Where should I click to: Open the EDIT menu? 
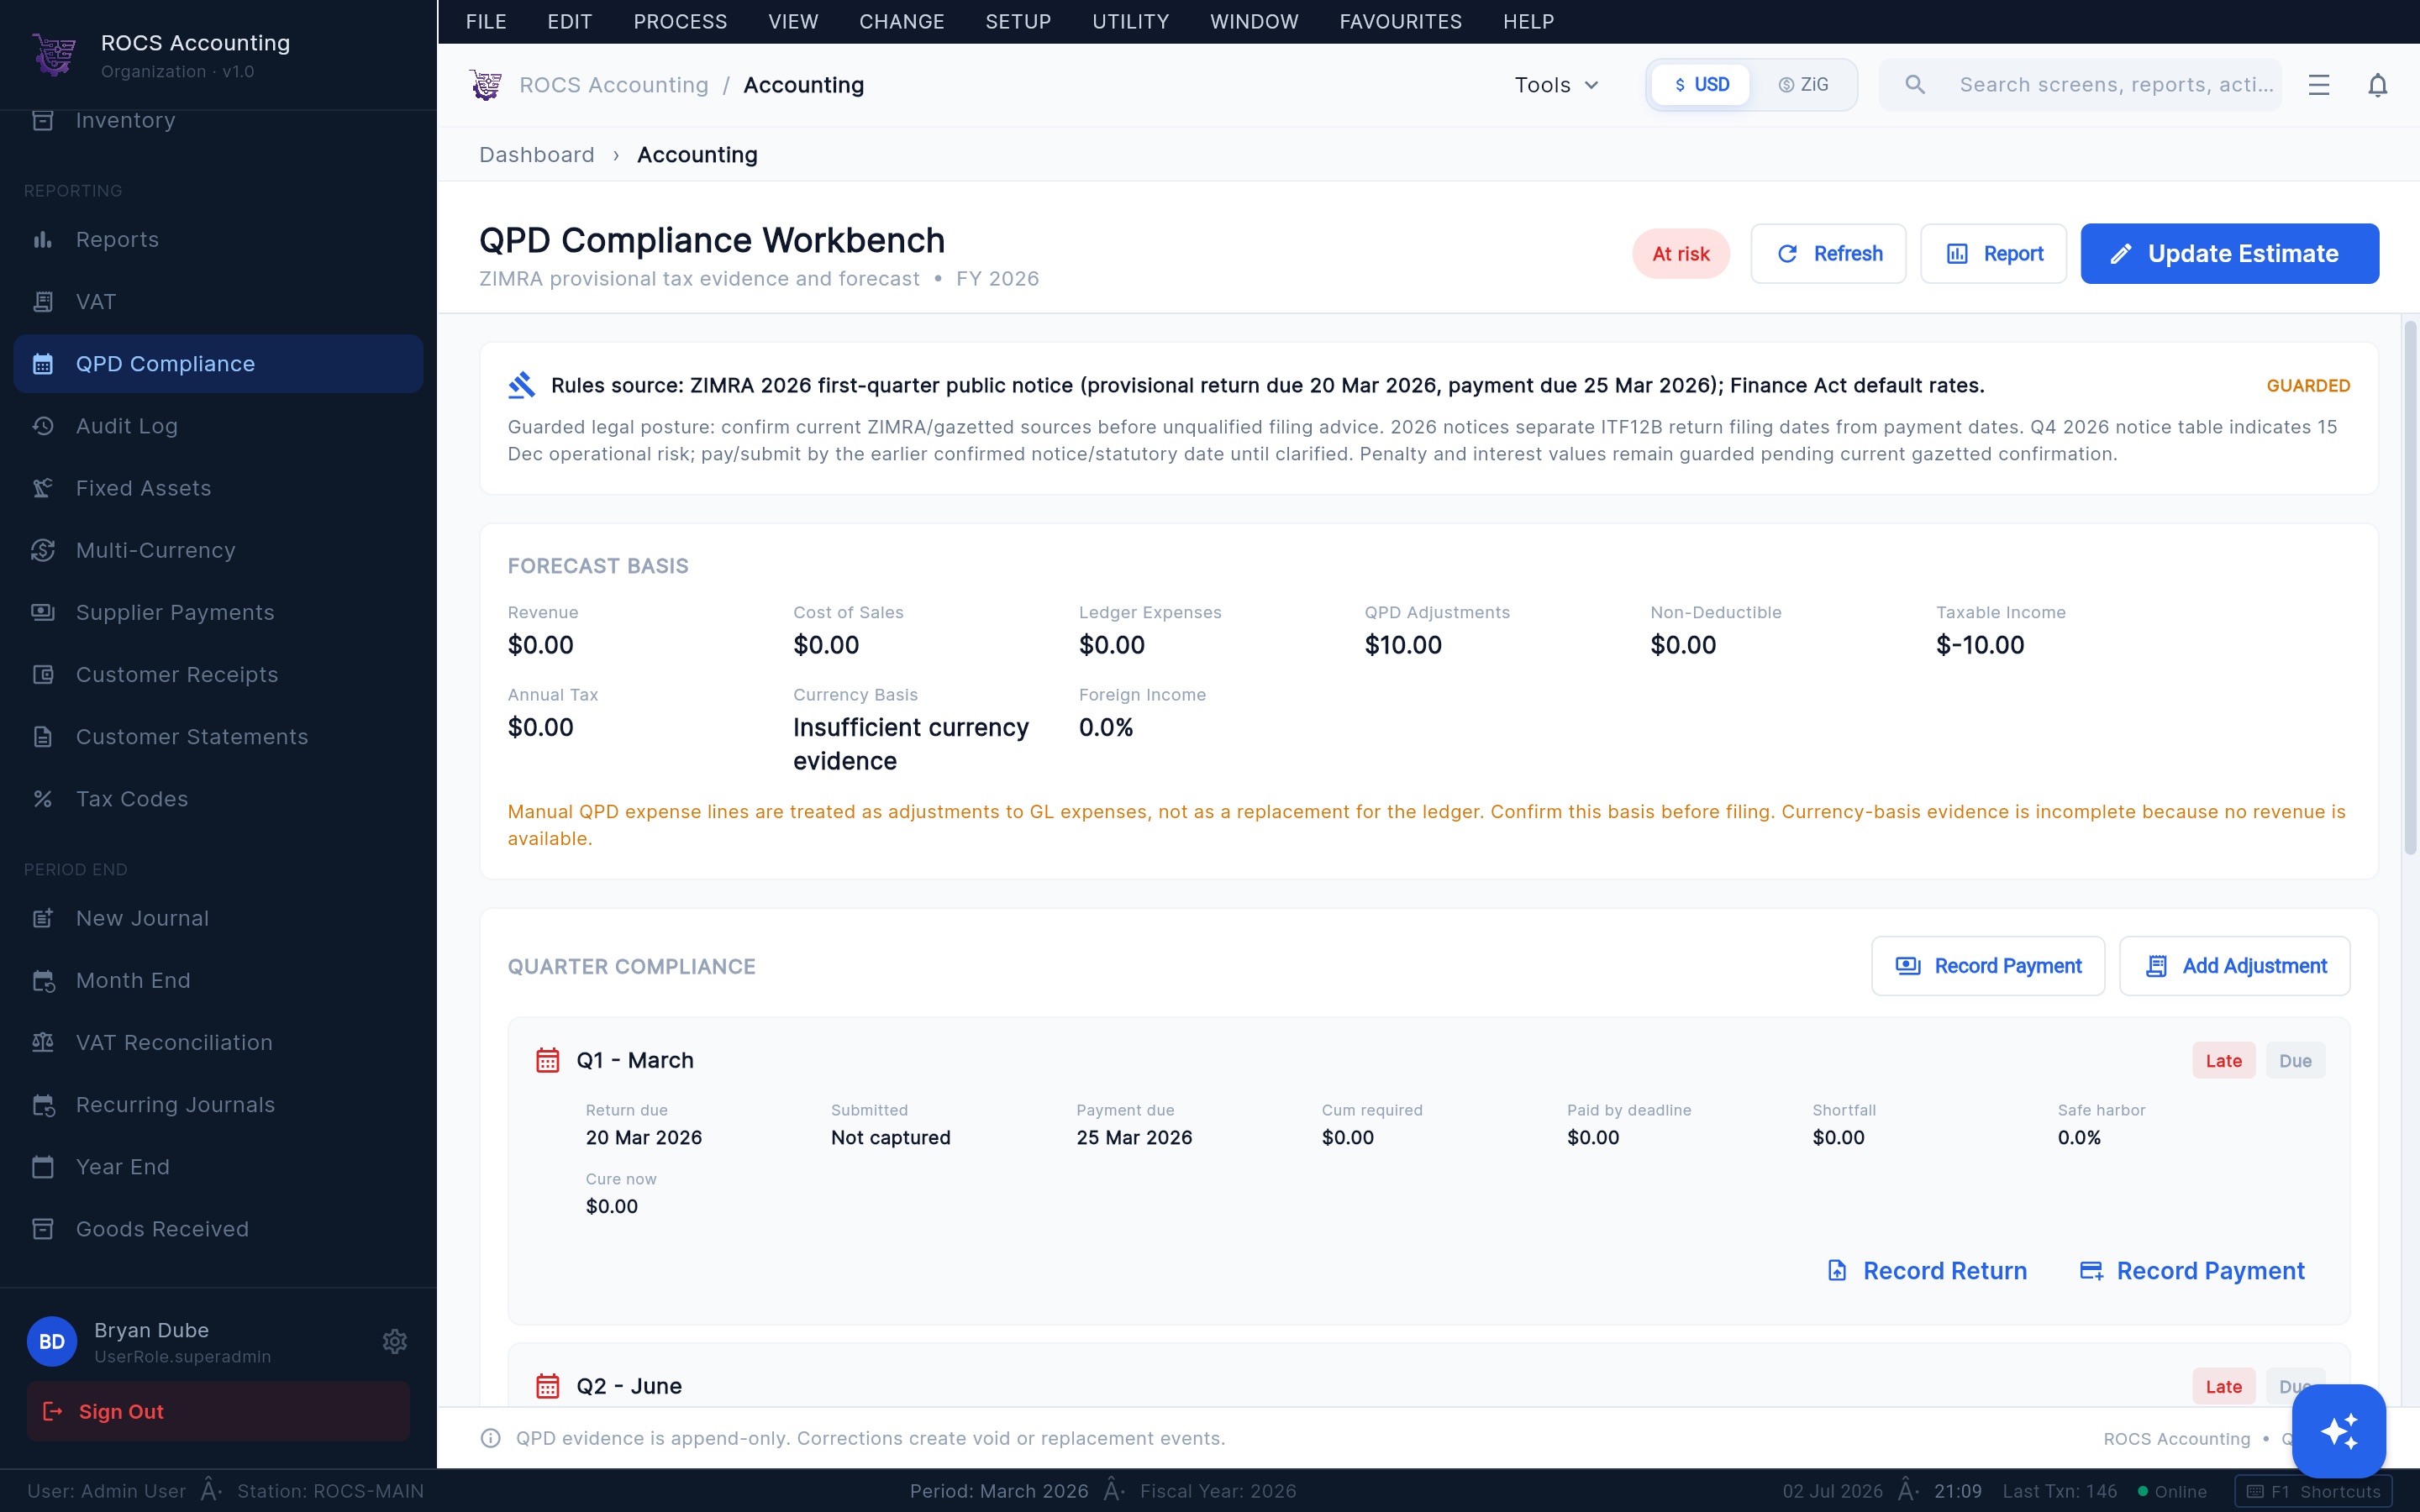click(570, 21)
